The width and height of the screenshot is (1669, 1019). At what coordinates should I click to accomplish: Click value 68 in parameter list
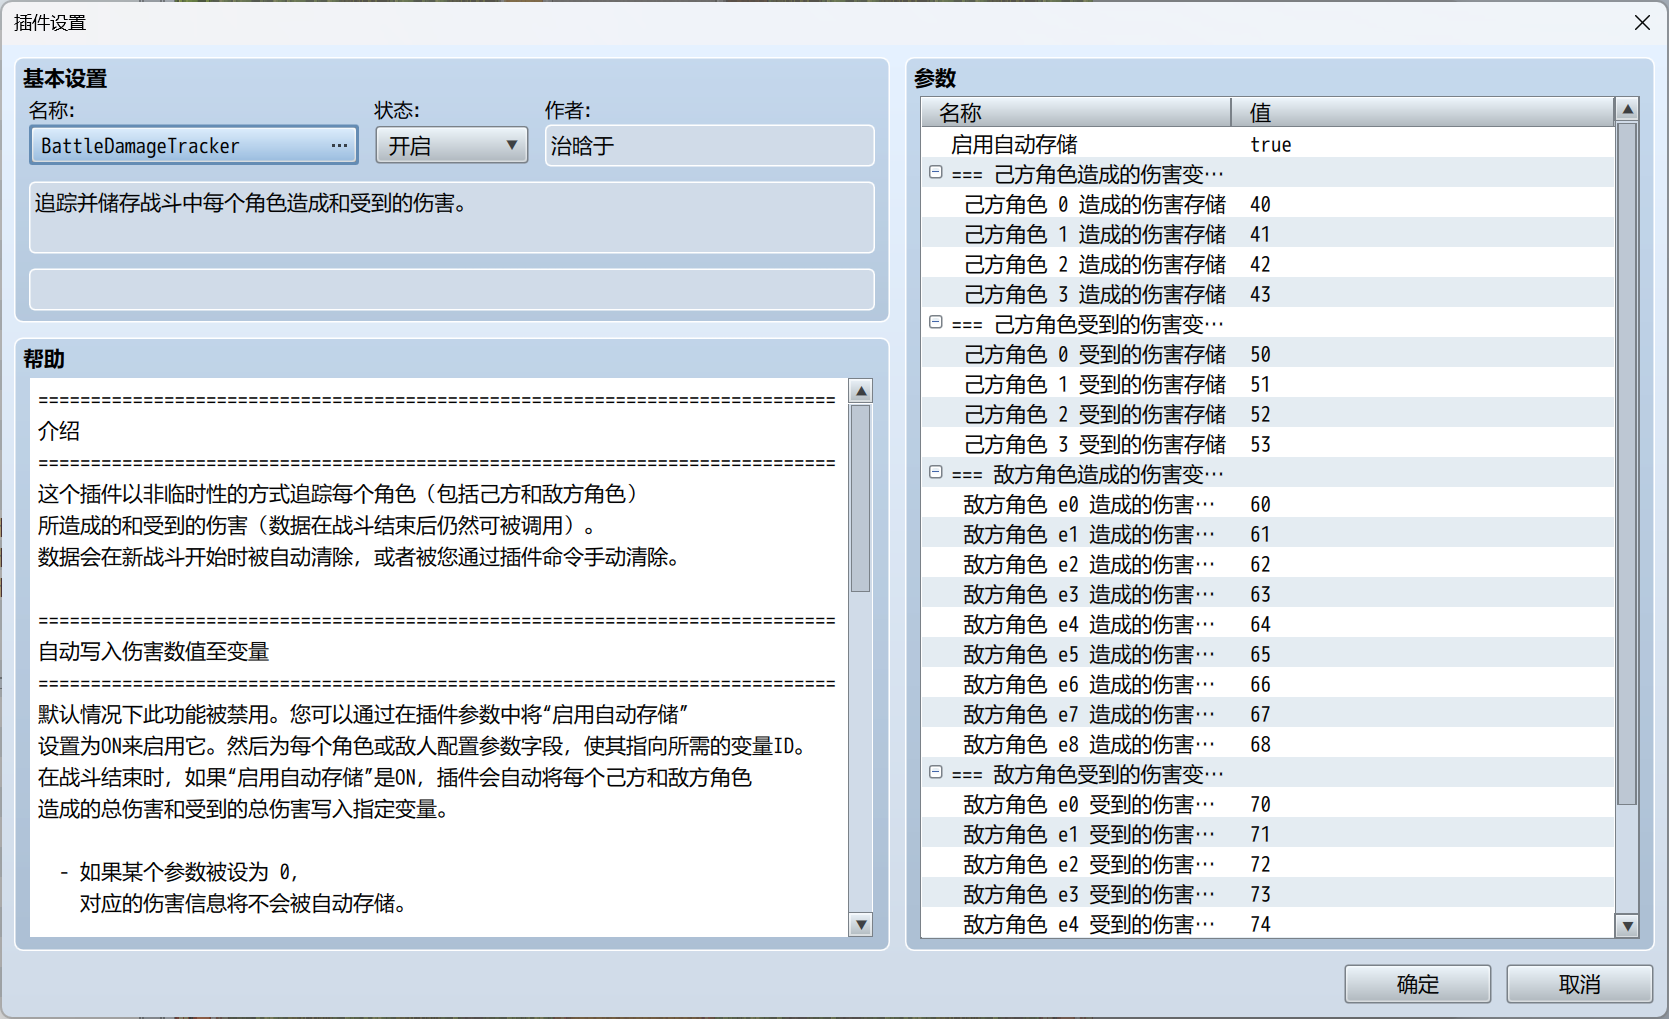(1260, 744)
